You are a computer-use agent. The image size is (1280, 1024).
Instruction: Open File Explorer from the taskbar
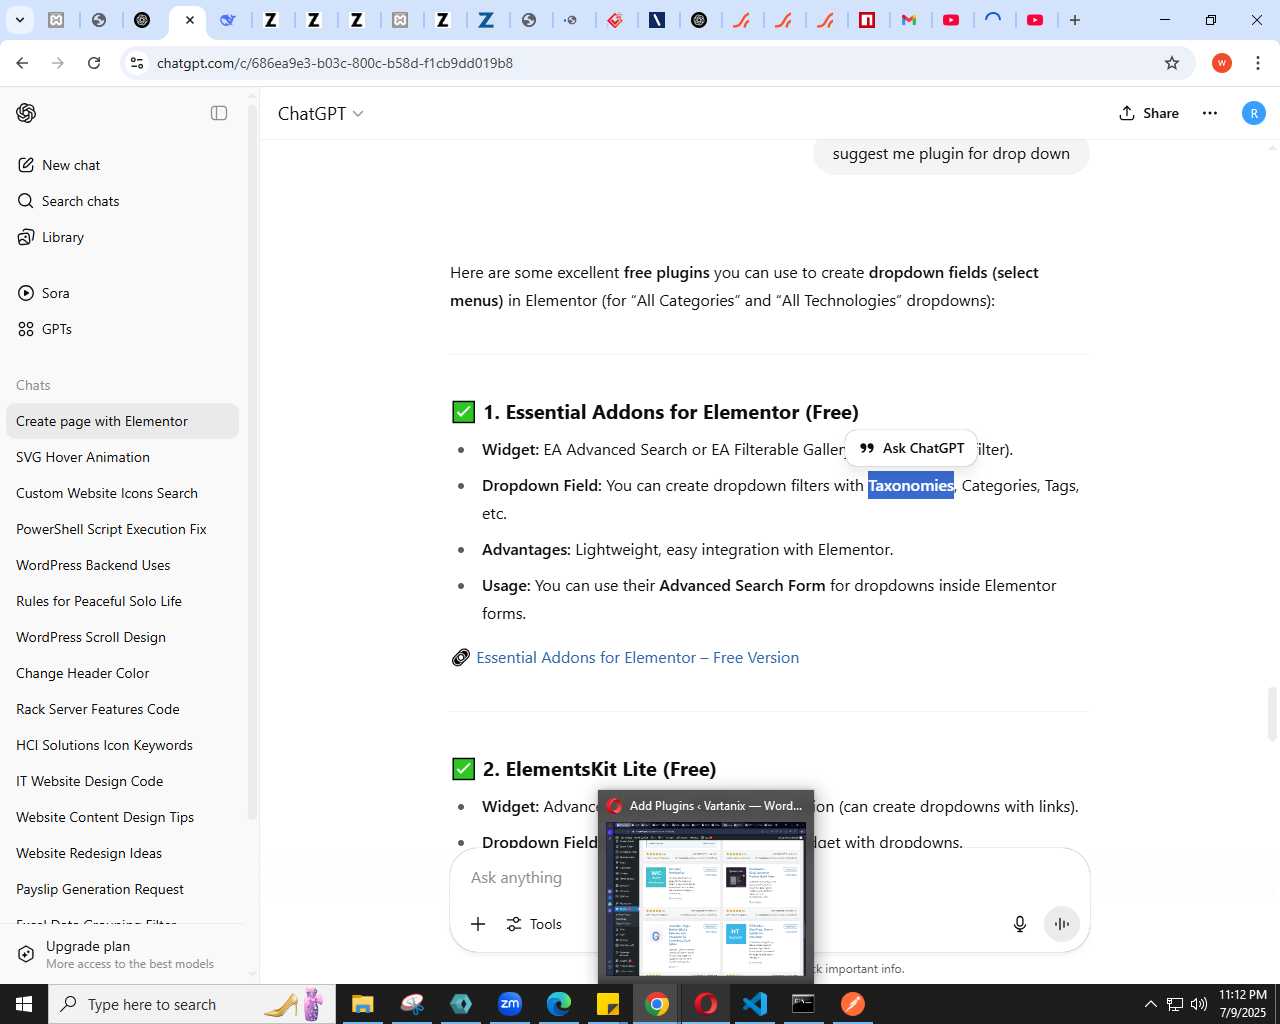point(362,1004)
